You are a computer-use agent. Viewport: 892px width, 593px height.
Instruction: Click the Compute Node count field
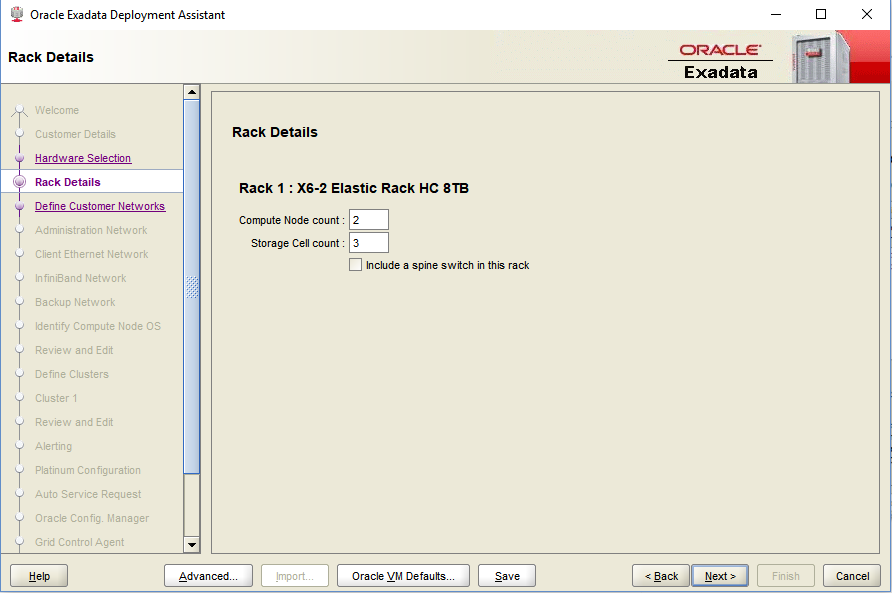368,220
